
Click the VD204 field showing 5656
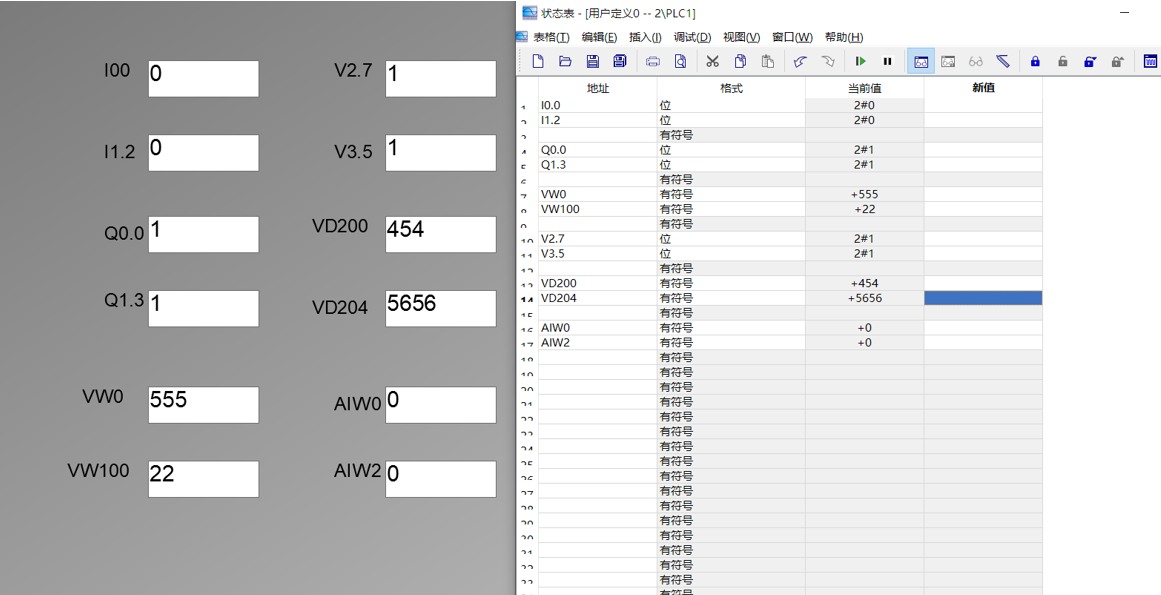click(441, 308)
